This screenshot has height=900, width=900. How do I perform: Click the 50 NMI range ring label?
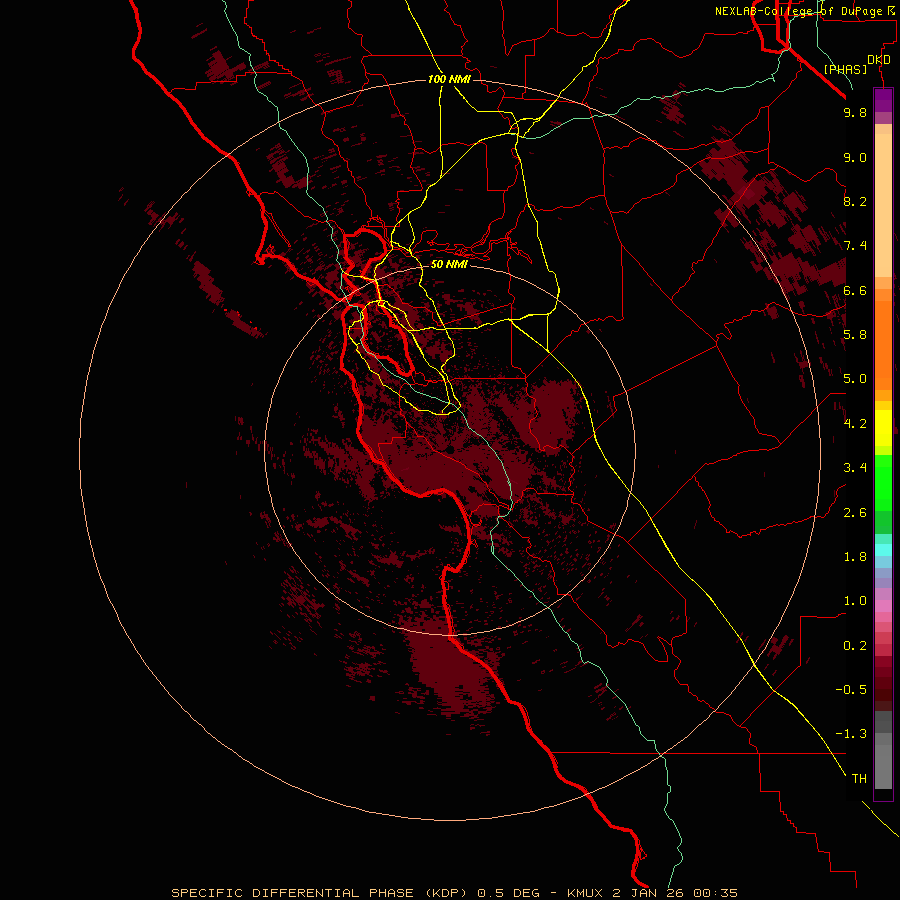[449, 264]
